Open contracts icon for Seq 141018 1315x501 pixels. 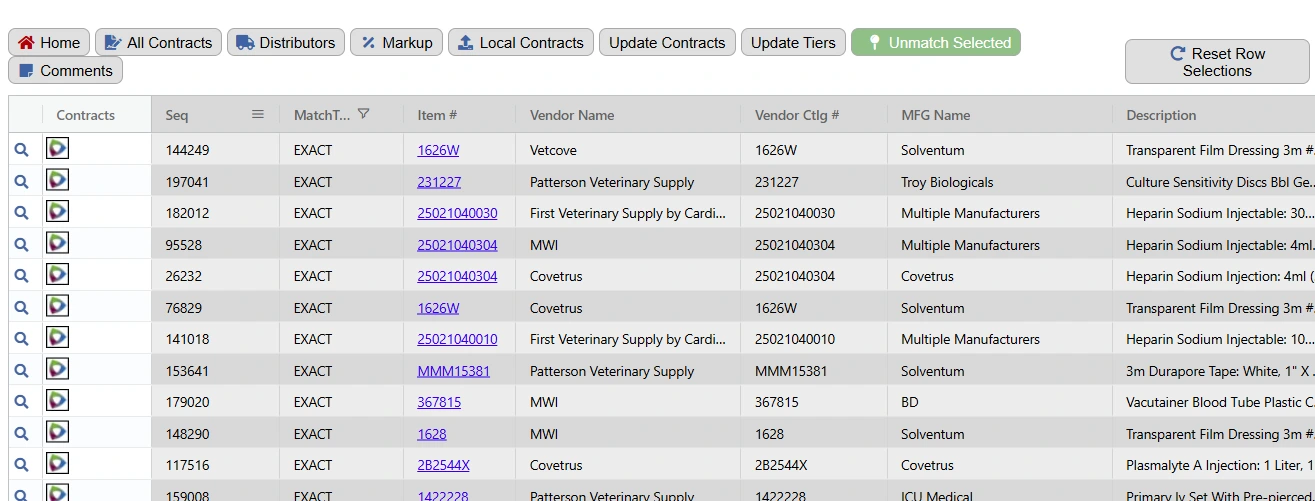[58, 337]
